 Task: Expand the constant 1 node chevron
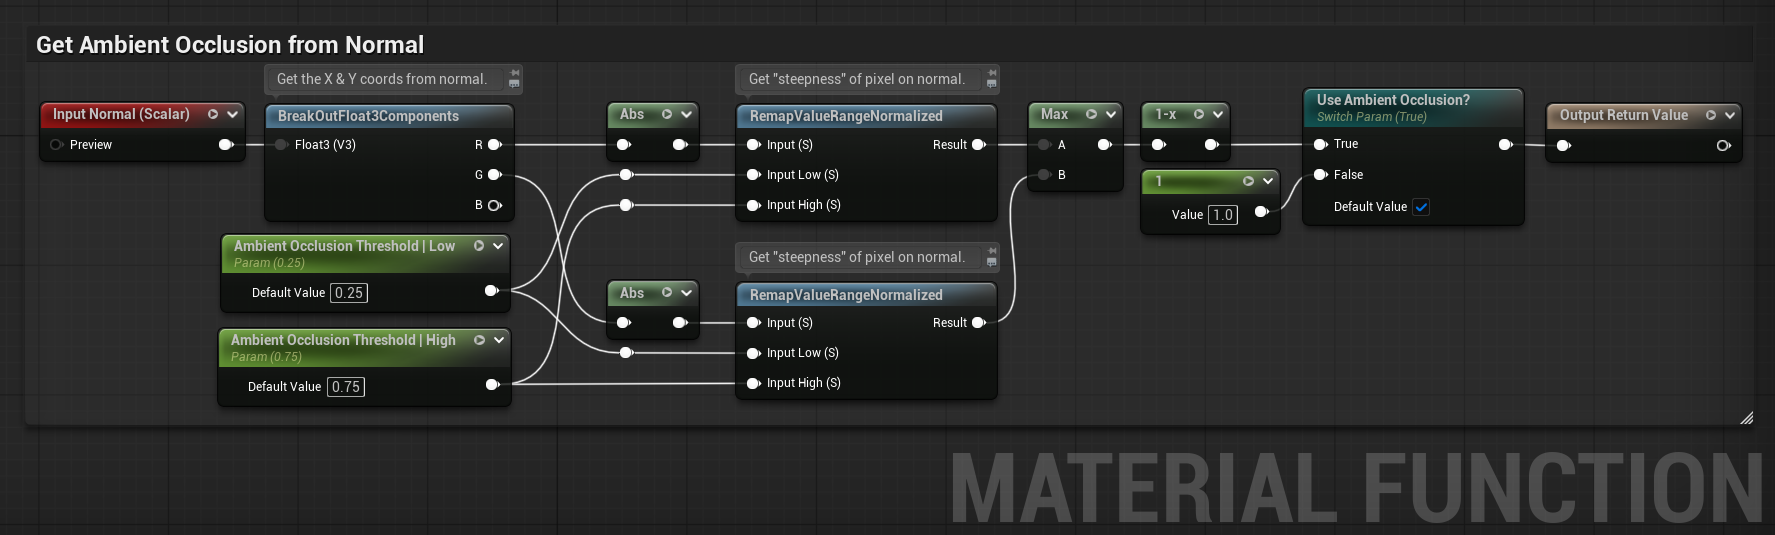(x=1268, y=181)
